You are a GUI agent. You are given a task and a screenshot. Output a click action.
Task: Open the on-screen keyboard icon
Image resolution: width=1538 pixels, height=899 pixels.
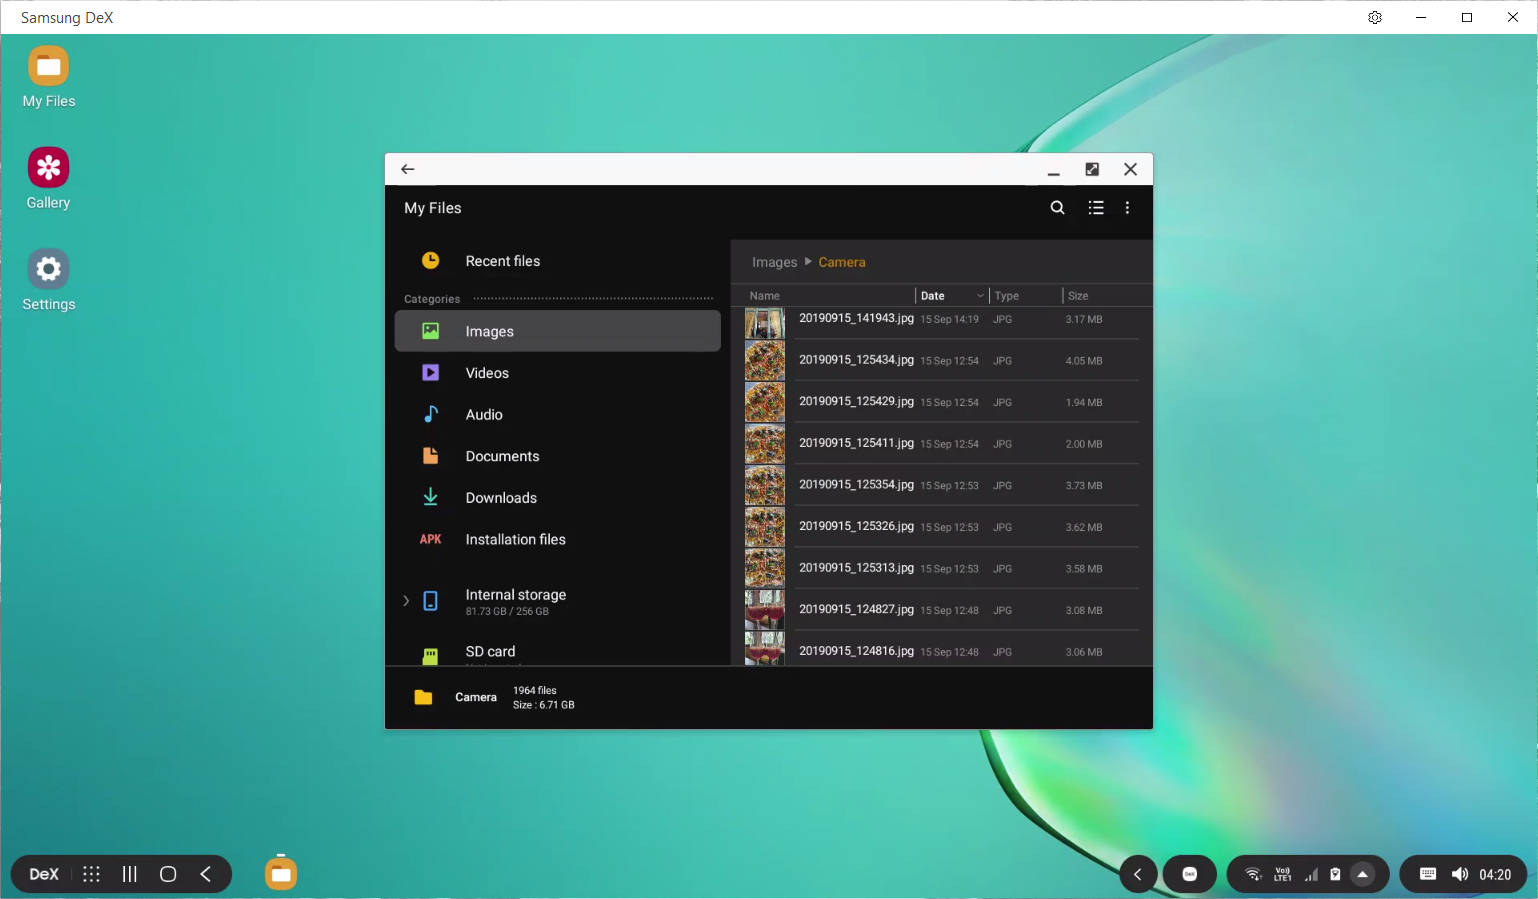point(1428,874)
